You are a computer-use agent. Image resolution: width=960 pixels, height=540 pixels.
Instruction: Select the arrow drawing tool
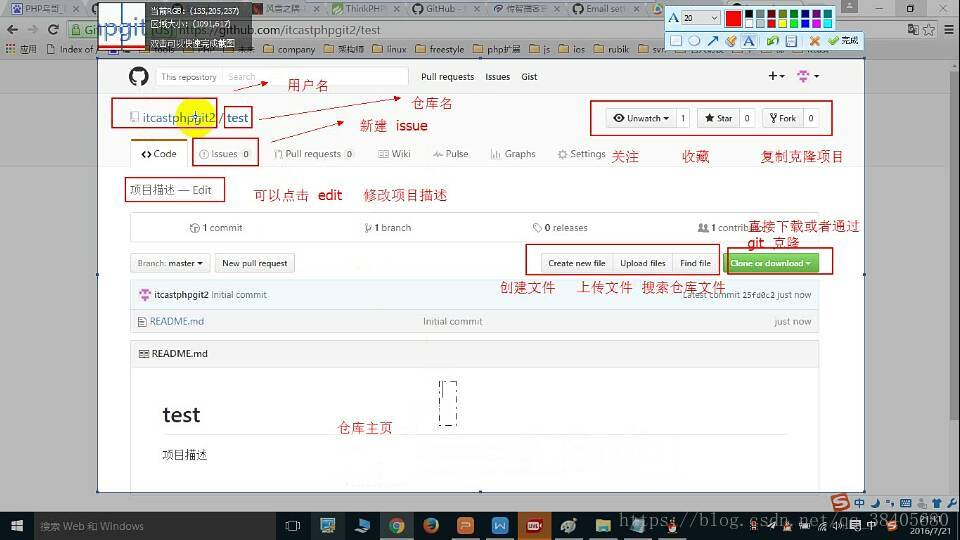713,40
